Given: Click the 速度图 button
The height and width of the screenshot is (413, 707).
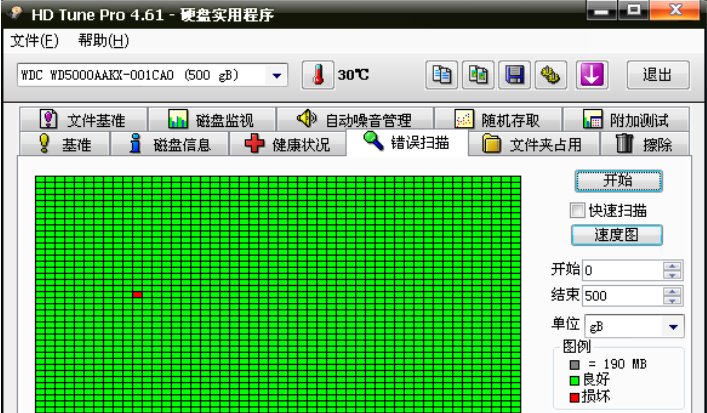Looking at the screenshot, I should pyautogui.click(x=616, y=235).
